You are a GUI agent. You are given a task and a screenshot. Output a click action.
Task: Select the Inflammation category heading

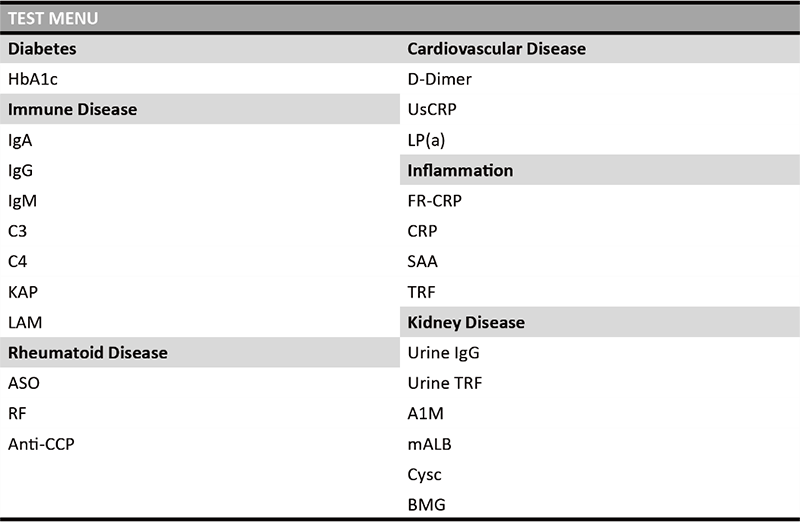coord(460,170)
